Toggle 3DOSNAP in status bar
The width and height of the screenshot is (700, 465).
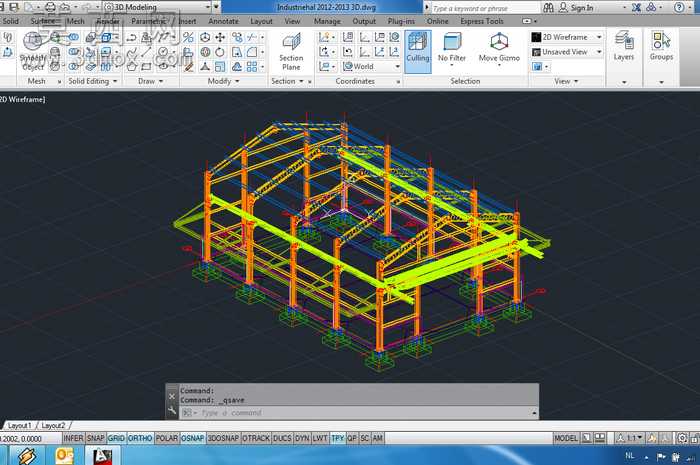tap(223, 438)
